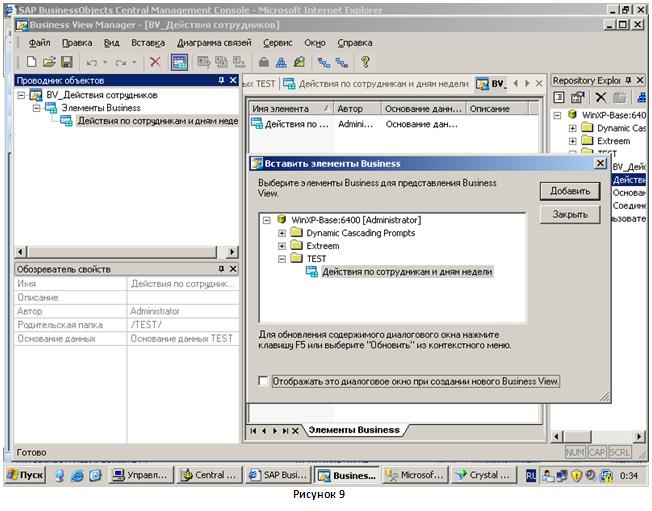Toggle 'Отображать это диалоговое окно' checkbox
This screenshot has height=511, width=652.
point(263,381)
